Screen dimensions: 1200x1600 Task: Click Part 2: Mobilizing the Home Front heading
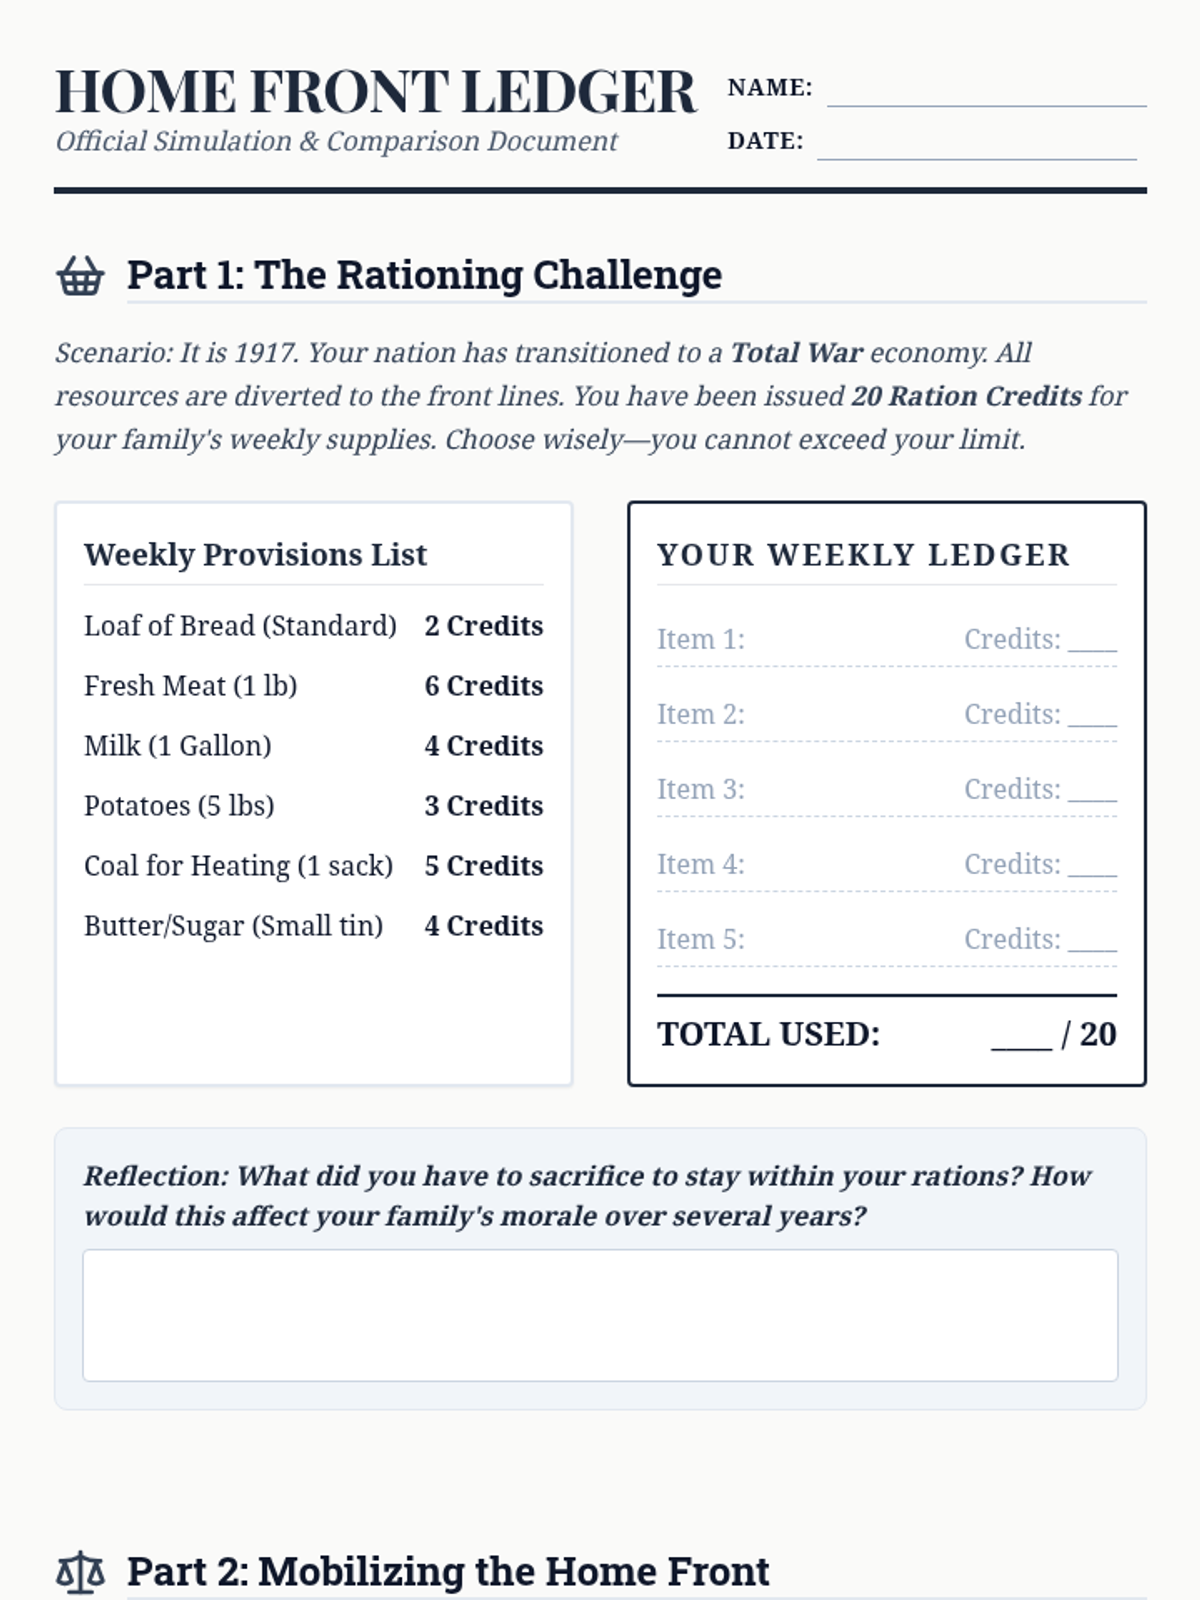[448, 1572]
